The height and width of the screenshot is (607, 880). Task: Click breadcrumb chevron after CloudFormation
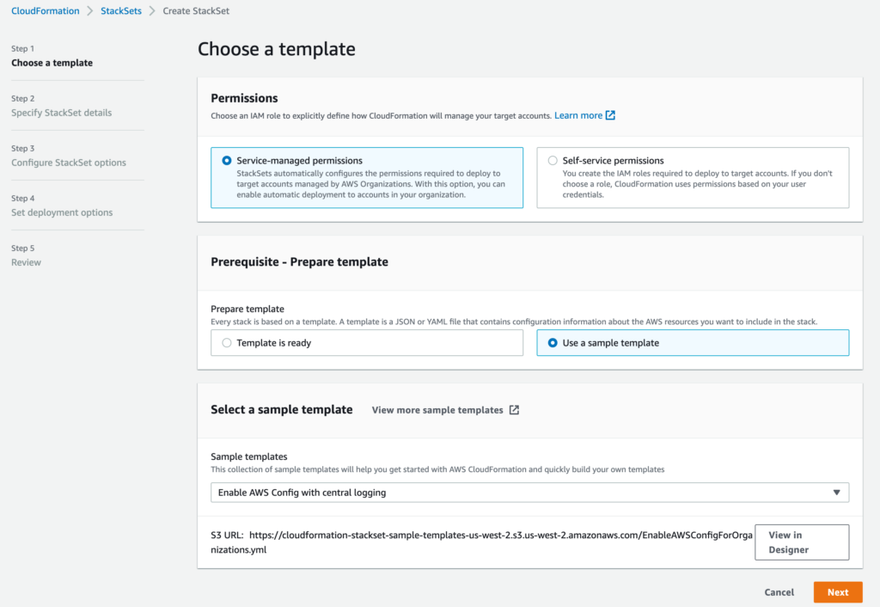click(90, 11)
